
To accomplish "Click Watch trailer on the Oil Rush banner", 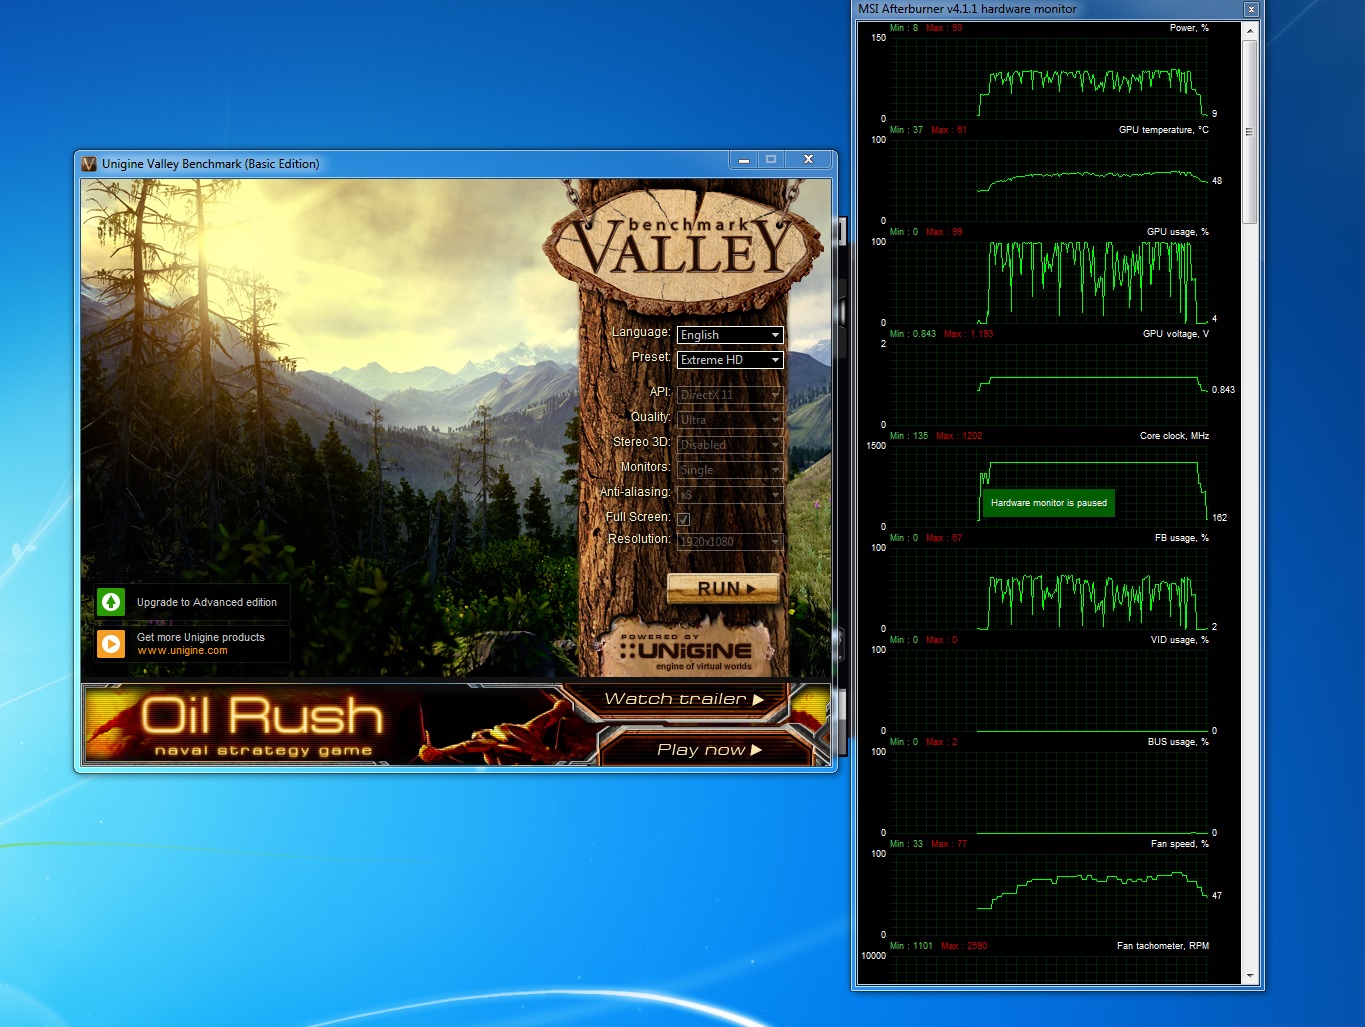I will 684,699.
